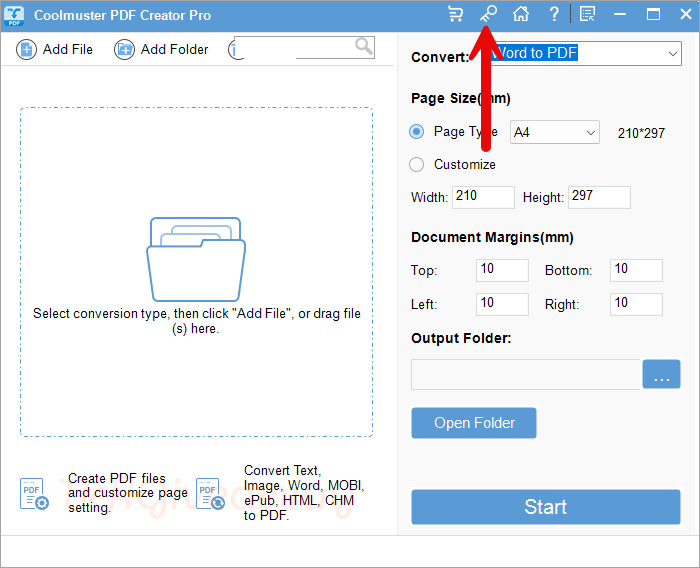
Task: Click the Top margin field
Action: (x=502, y=270)
